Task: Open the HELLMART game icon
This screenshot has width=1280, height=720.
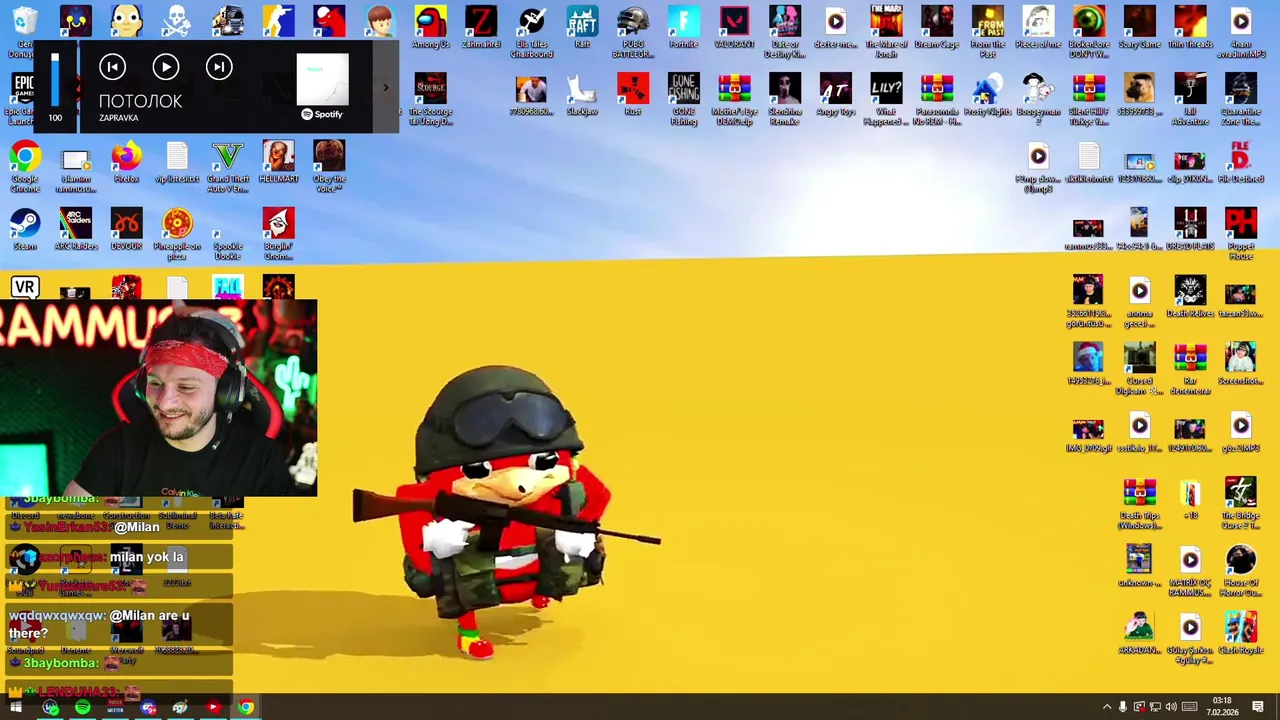Action: click(279, 162)
